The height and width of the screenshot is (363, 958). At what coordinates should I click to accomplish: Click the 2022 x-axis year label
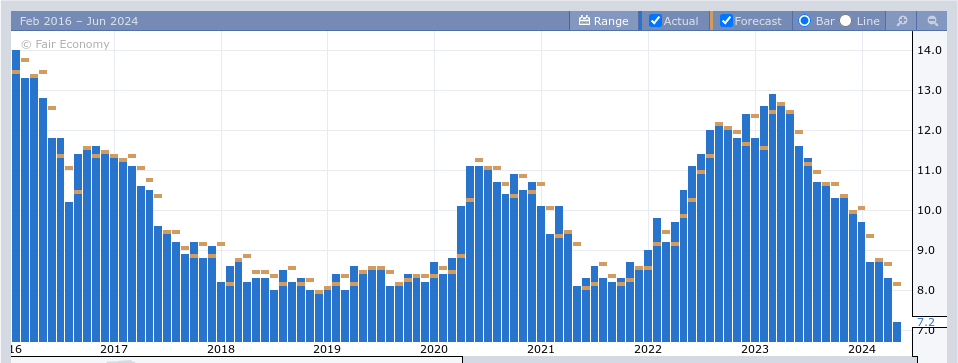(x=648, y=350)
